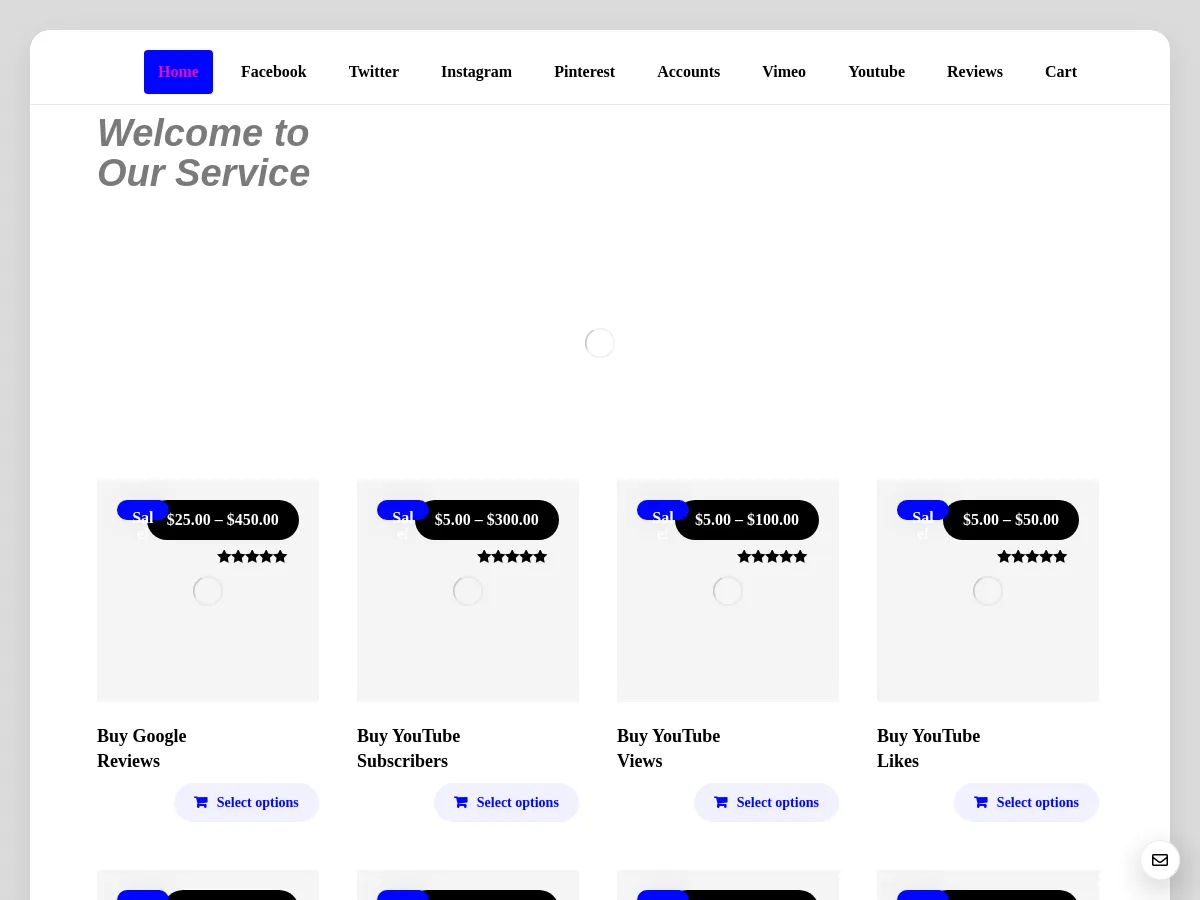The height and width of the screenshot is (900, 1200).
Task: Click the $5.00 – $300.00 price label
Action: click(x=486, y=520)
